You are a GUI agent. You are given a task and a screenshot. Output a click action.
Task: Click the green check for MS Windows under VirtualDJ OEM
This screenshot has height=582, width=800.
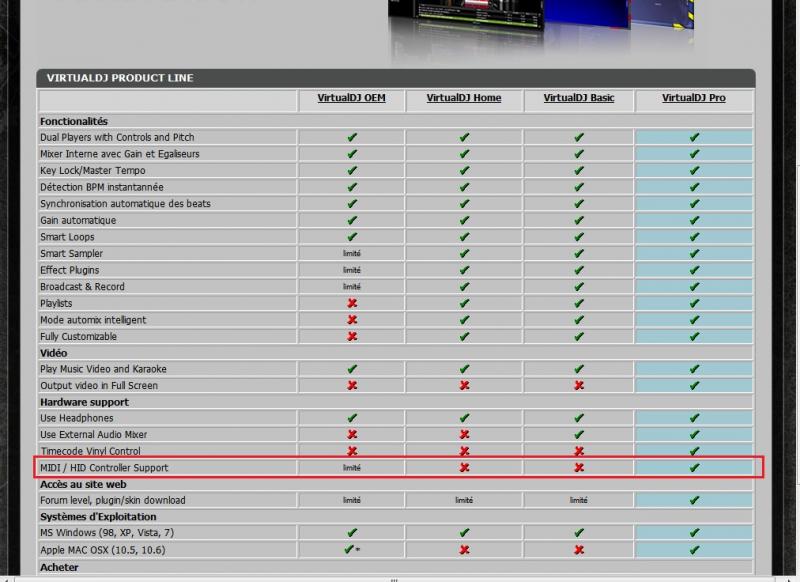pyautogui.click(x=352, y=533)
